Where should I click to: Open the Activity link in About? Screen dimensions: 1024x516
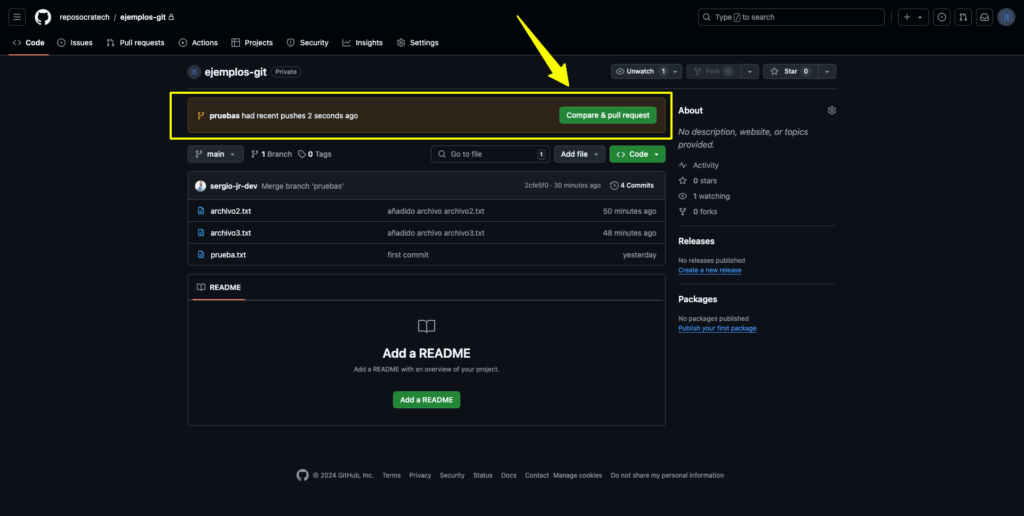click(x=699, y=165)
